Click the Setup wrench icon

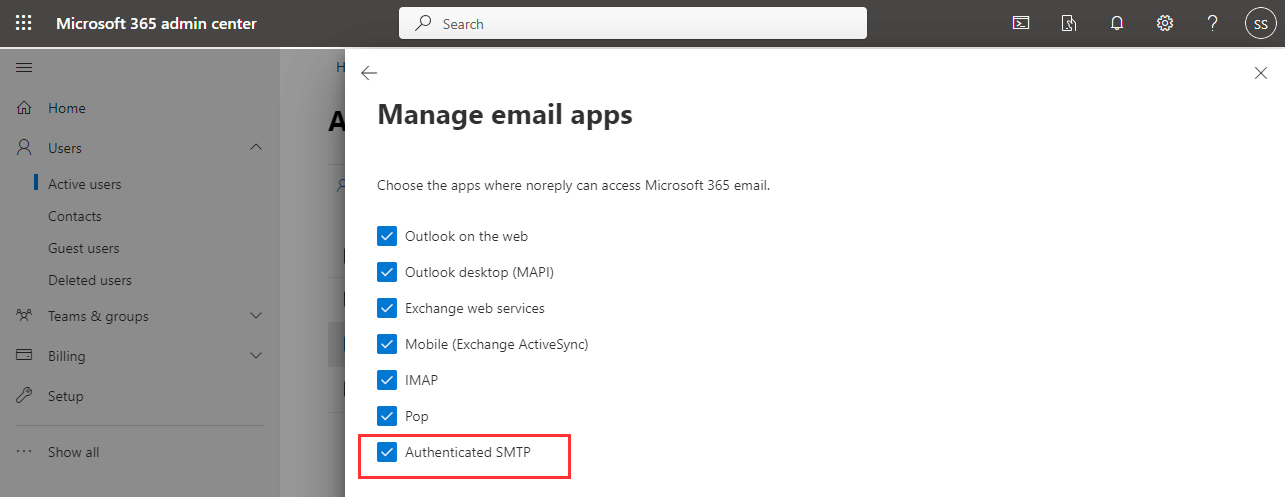[x=25, y=396]
